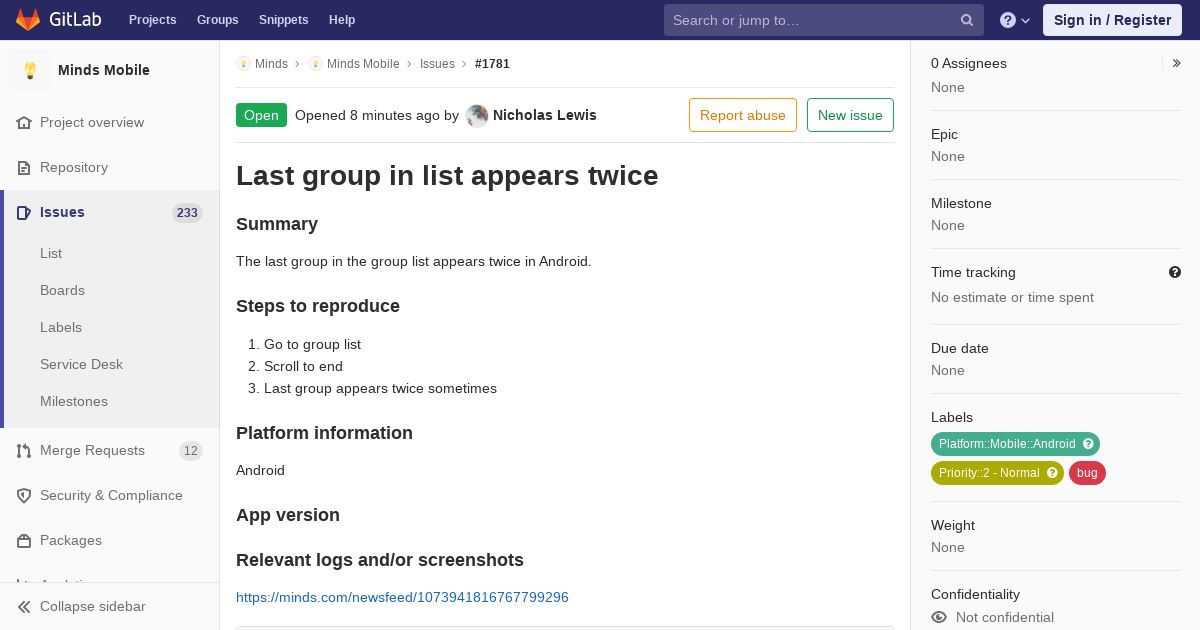Click 'No estimate or time spent' text
Screen dimensions: 1200x630
[1012, 297]
